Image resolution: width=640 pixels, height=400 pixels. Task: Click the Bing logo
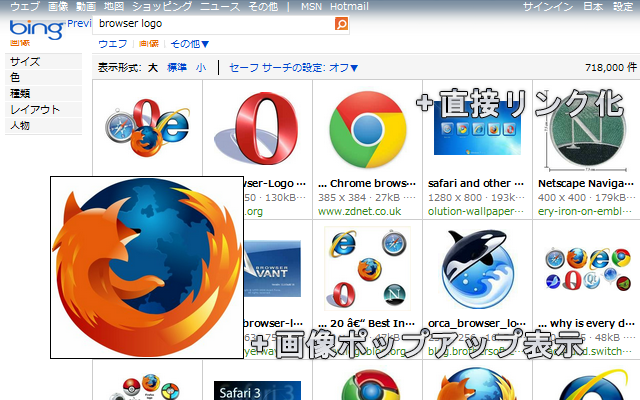[x=36, y=29]
